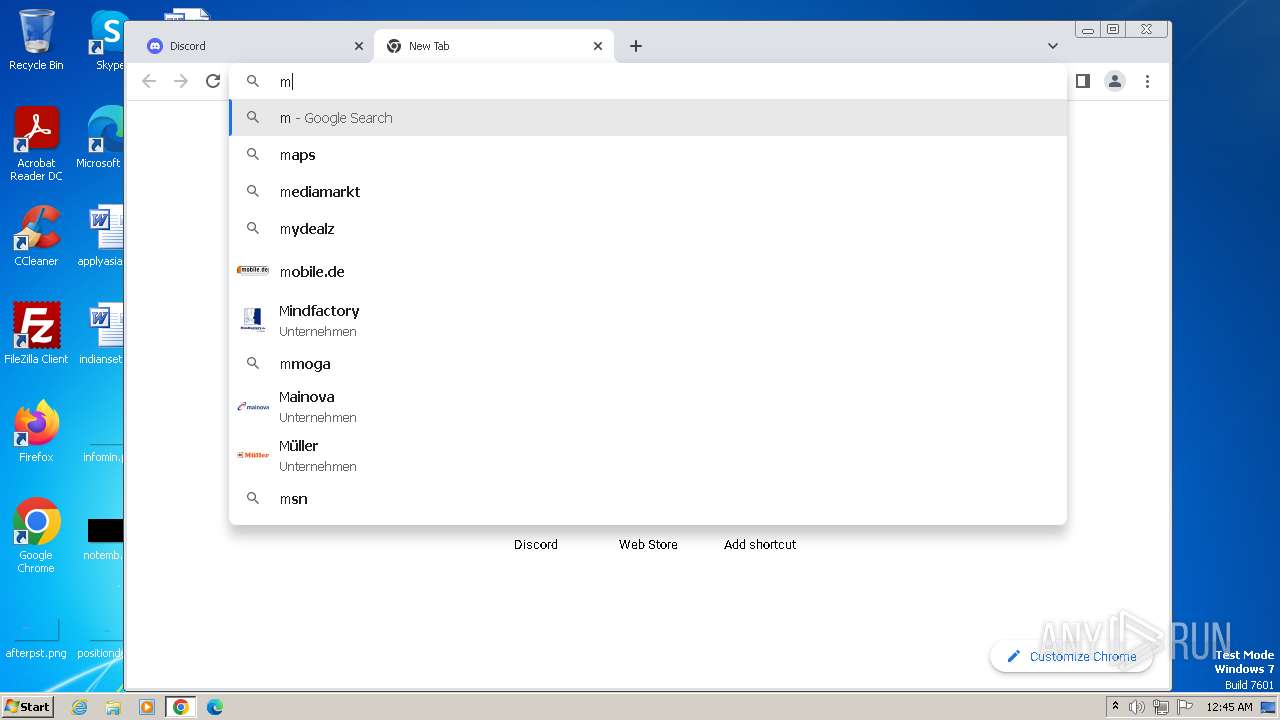Open applyasia Word document on desktop

(x=102, y=237)
